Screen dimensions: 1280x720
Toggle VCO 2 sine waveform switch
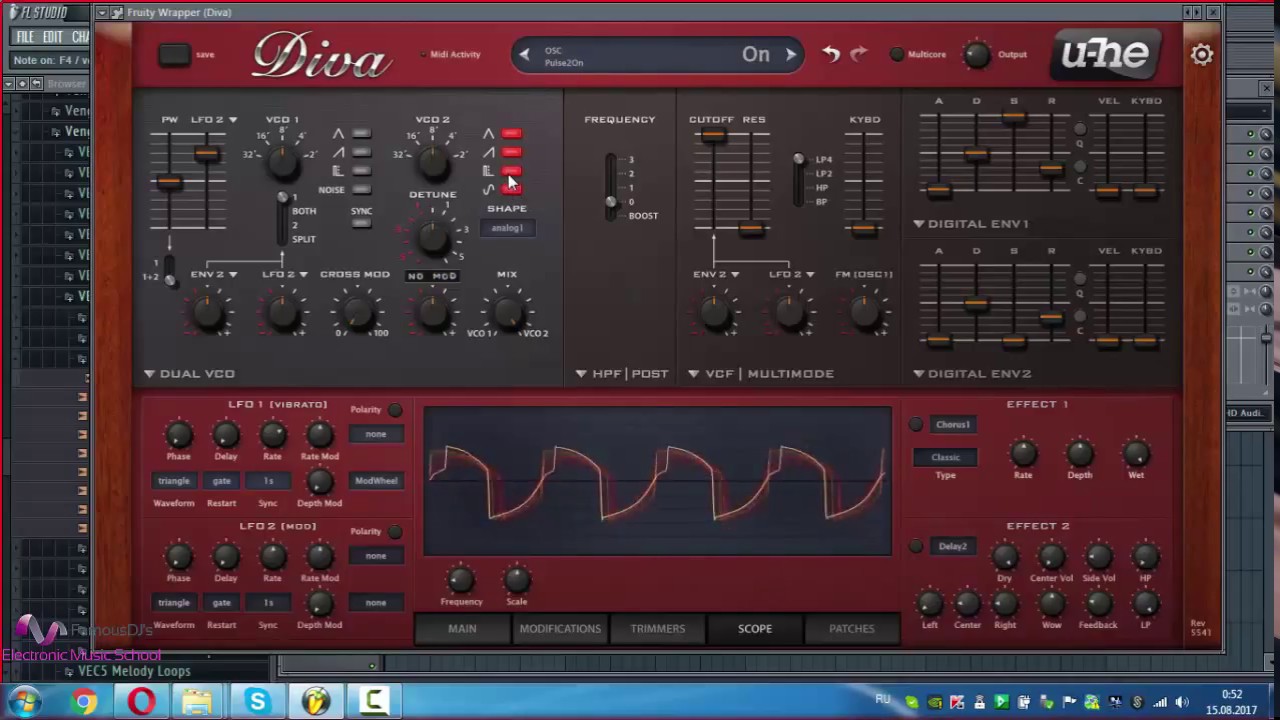[x=511, y=189]
